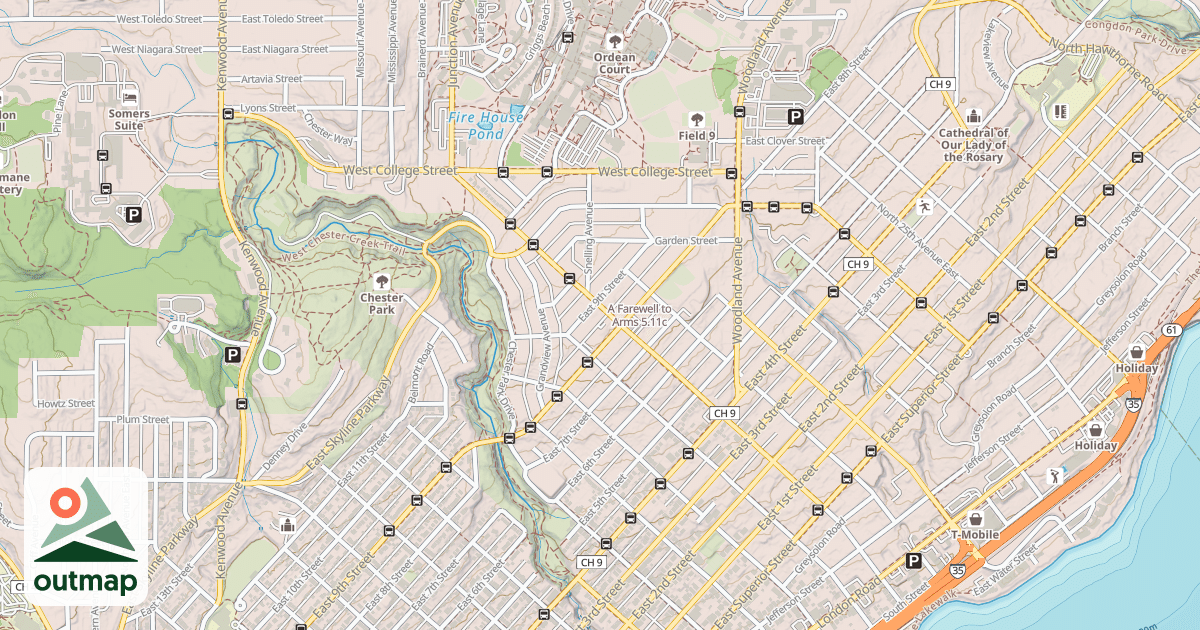1200x630 pixels.
Task: Select the dining icon below North Hawthorne Road
Action: pos(1060,111)
